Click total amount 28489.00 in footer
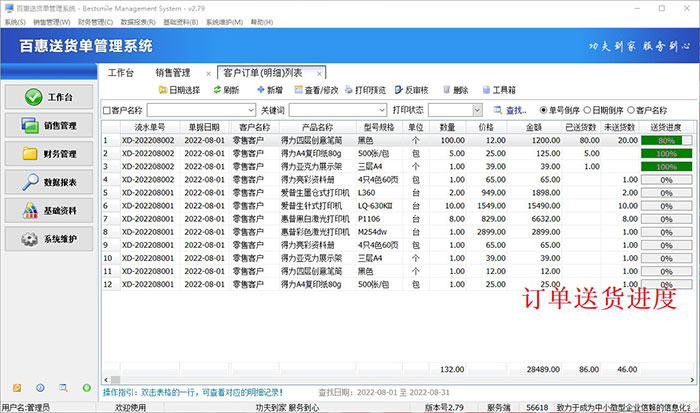The image size is (700, 413). 543,369
